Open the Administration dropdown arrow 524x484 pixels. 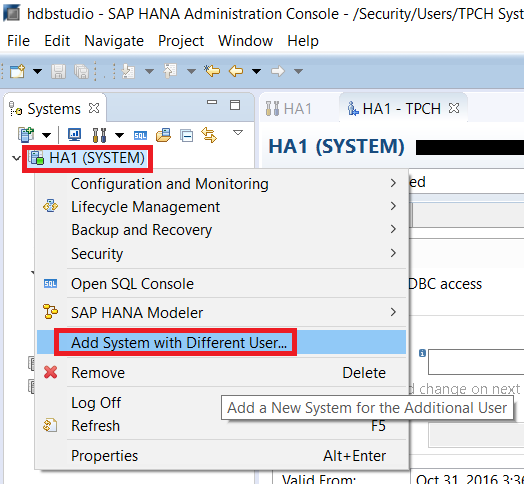tap(119, 135)
